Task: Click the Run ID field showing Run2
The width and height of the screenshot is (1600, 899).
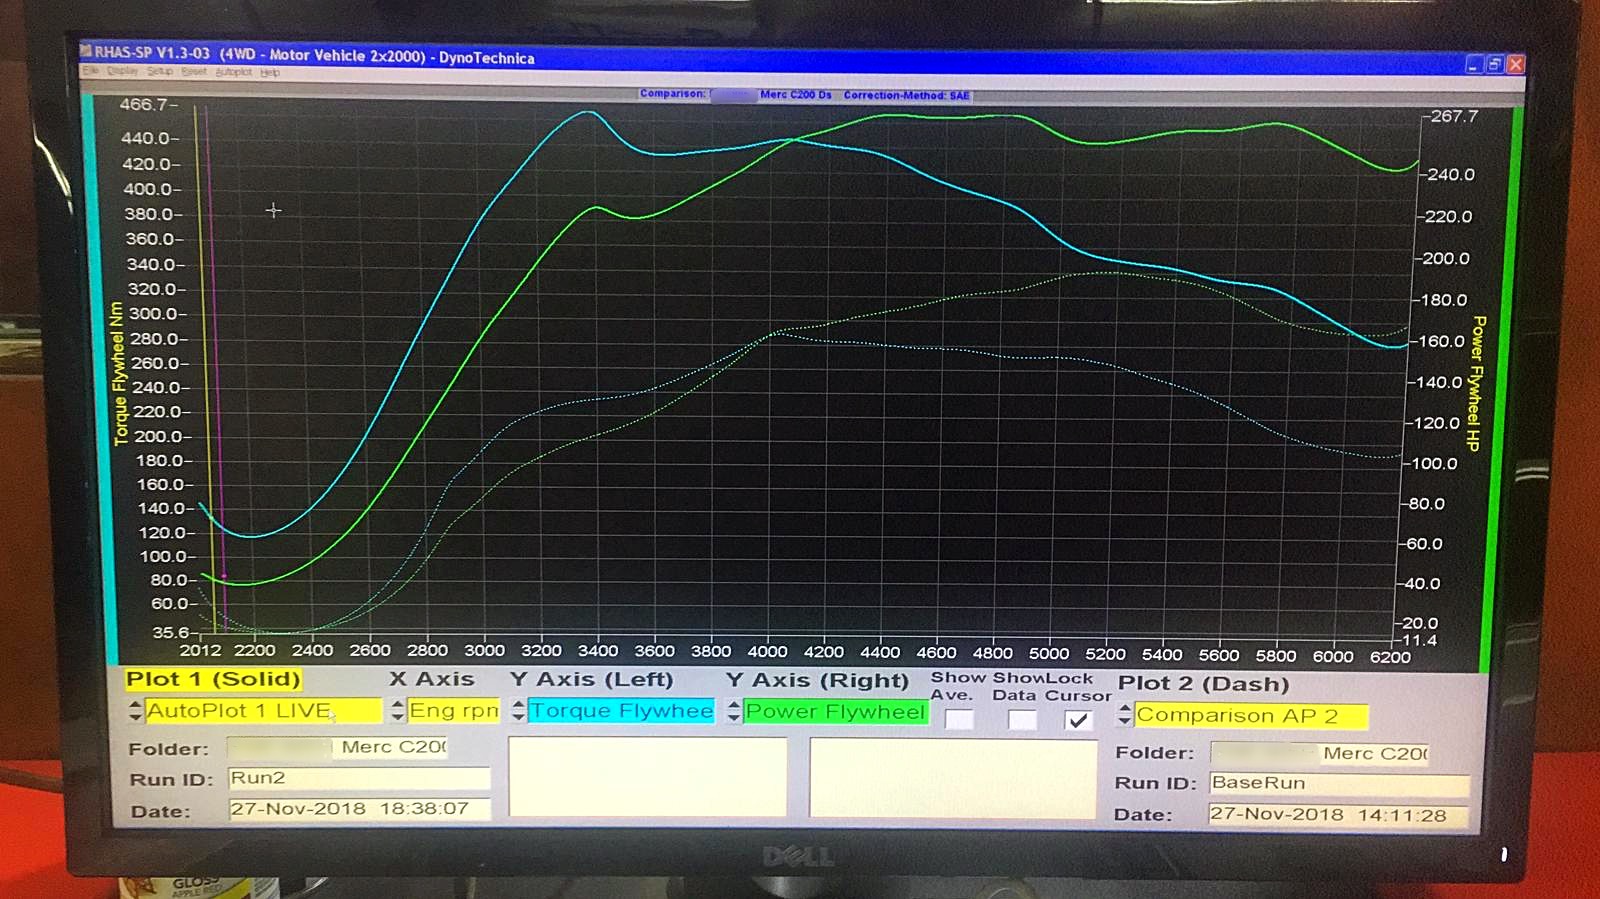Action: pos(358,778)
